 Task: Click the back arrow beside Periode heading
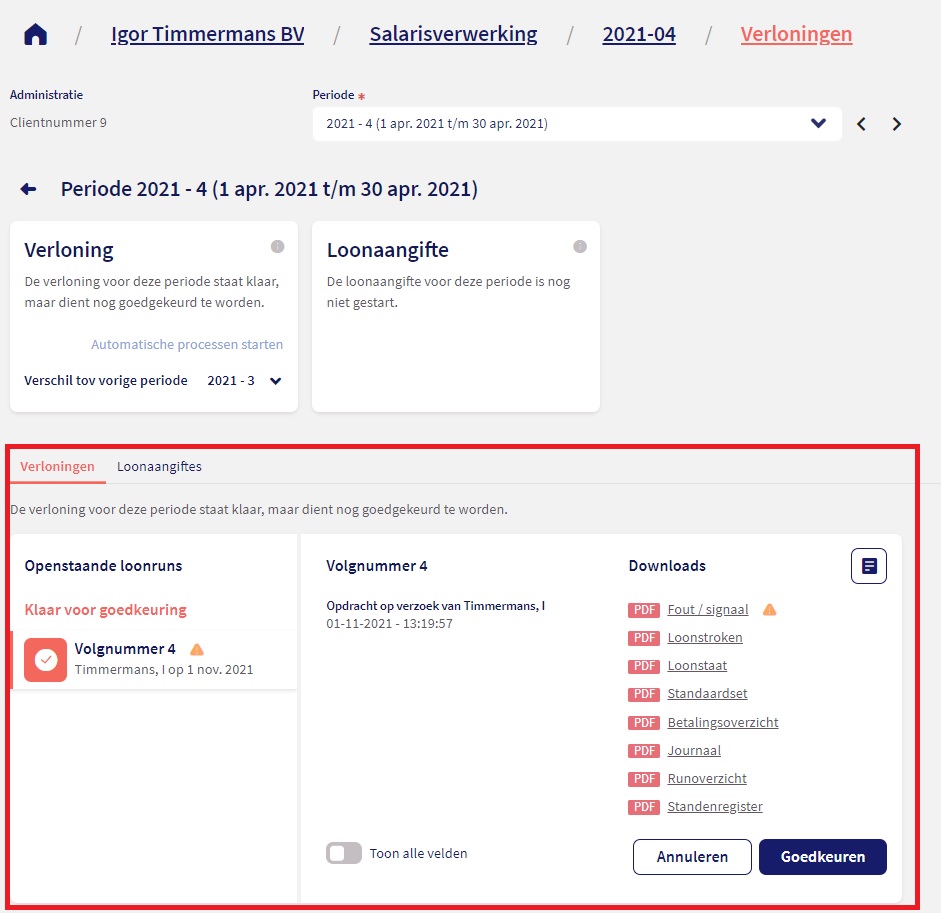[x=28, y=189]
